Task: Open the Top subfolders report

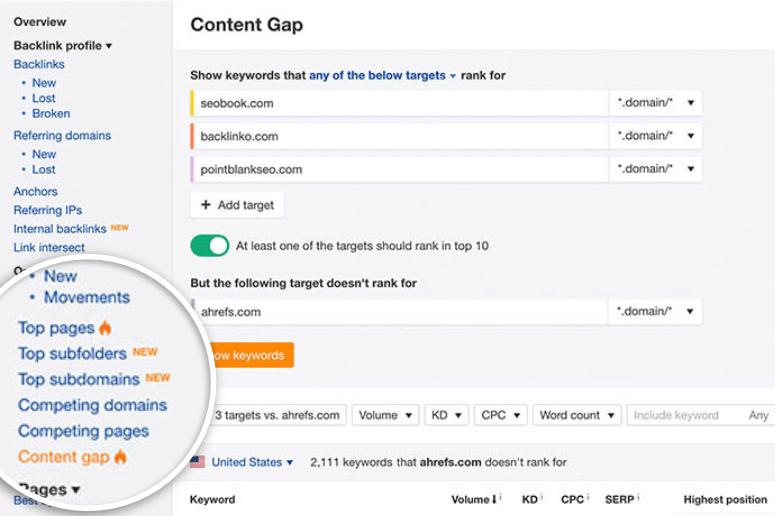Action: (x=72, y=354)
